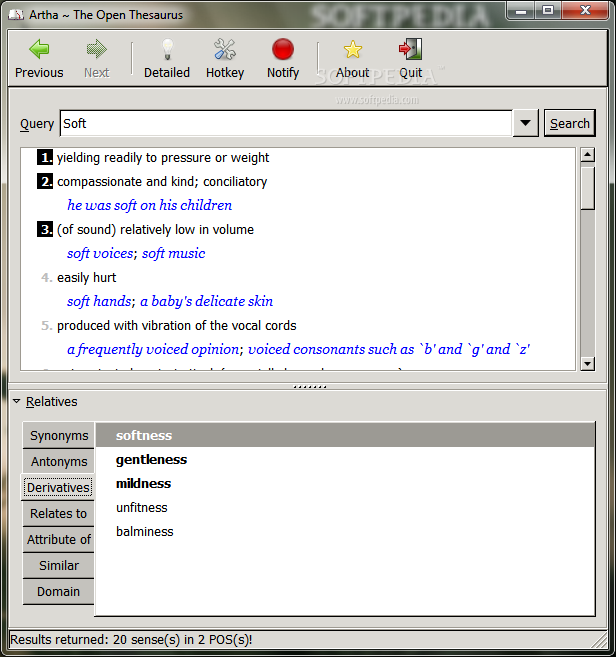Viewport: 616px width, 657px height.
Task: Click the Search button
Action: 569,123
